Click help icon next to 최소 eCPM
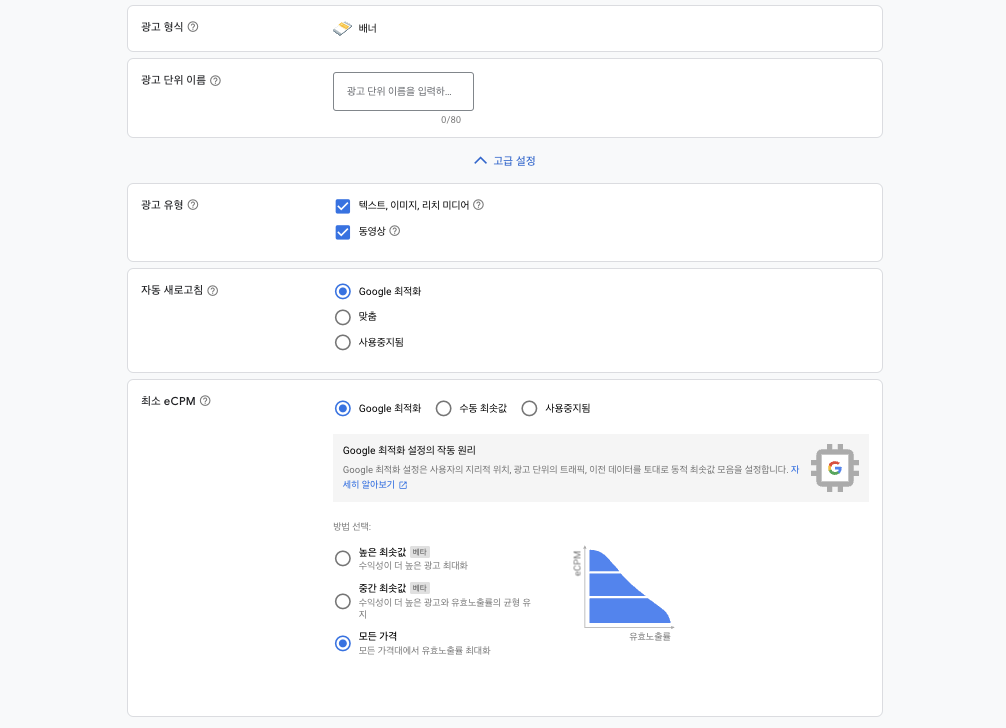 (x=205, y=401)
